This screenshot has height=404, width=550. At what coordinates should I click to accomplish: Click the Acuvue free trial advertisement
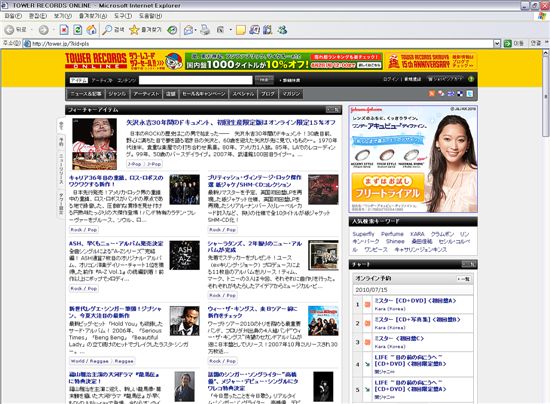413,159
